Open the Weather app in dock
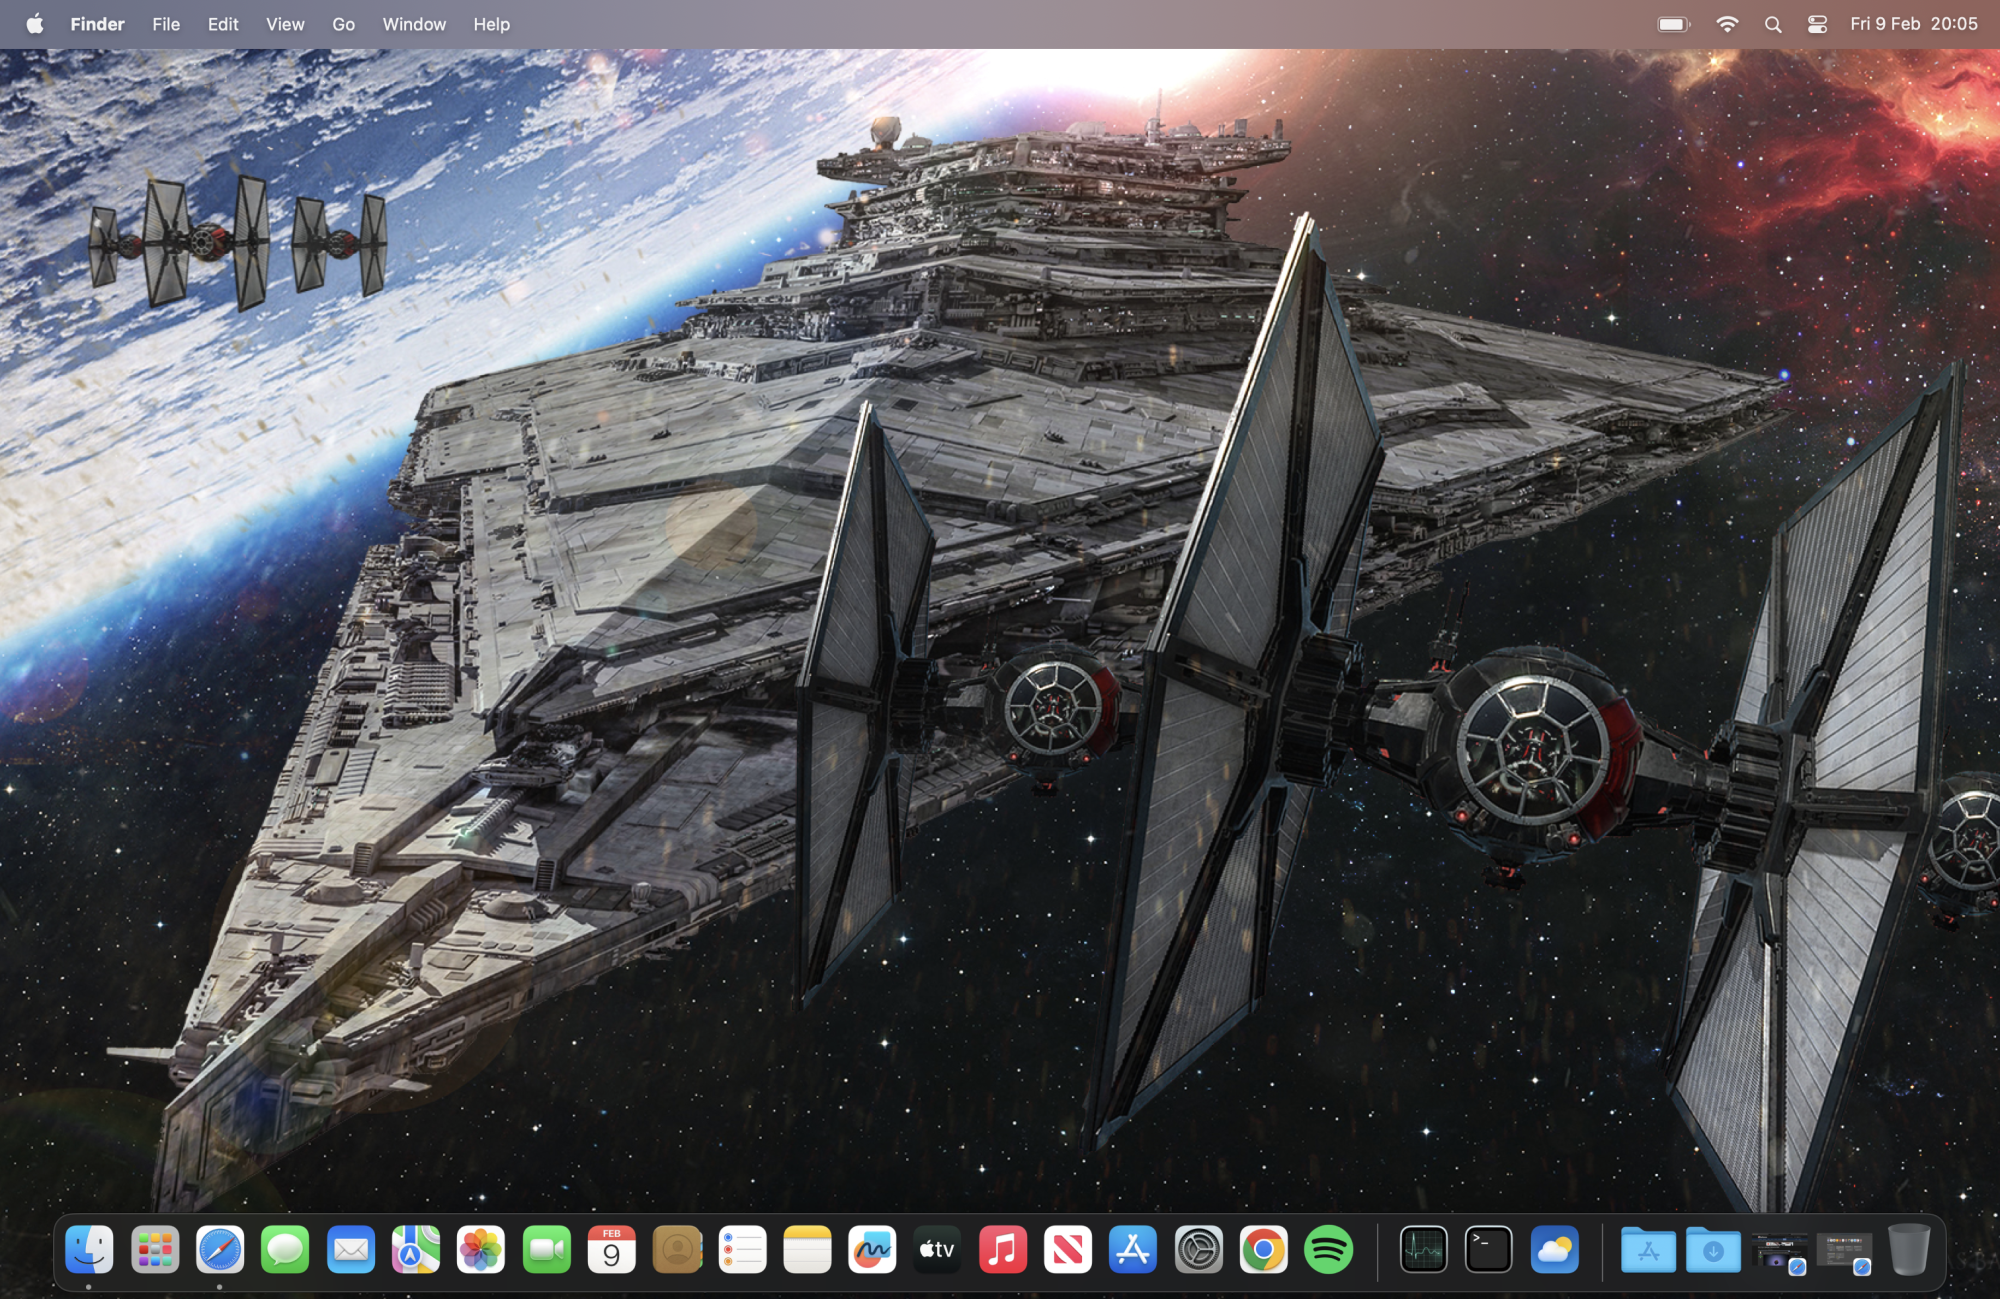Image resolution: width=2000 pixels, height=1299 pixels. tap(1554, 1250)
